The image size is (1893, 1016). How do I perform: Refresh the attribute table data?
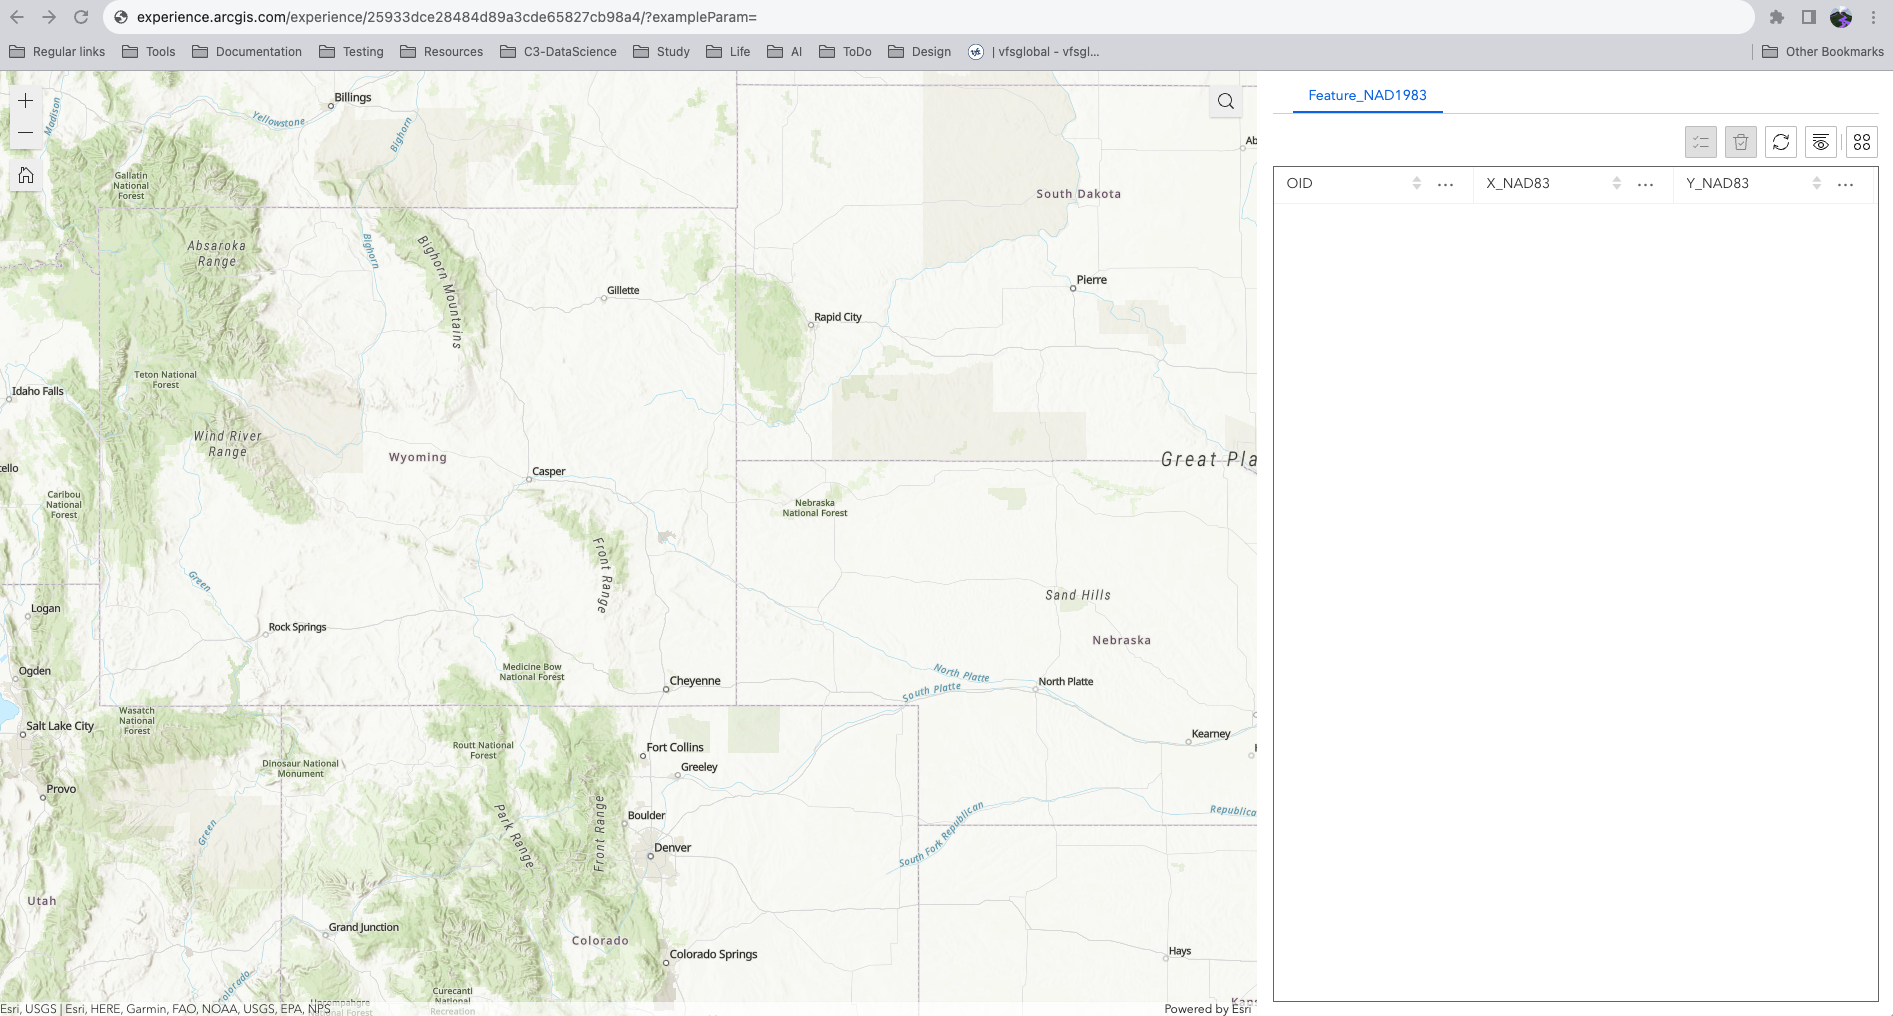1780,141
